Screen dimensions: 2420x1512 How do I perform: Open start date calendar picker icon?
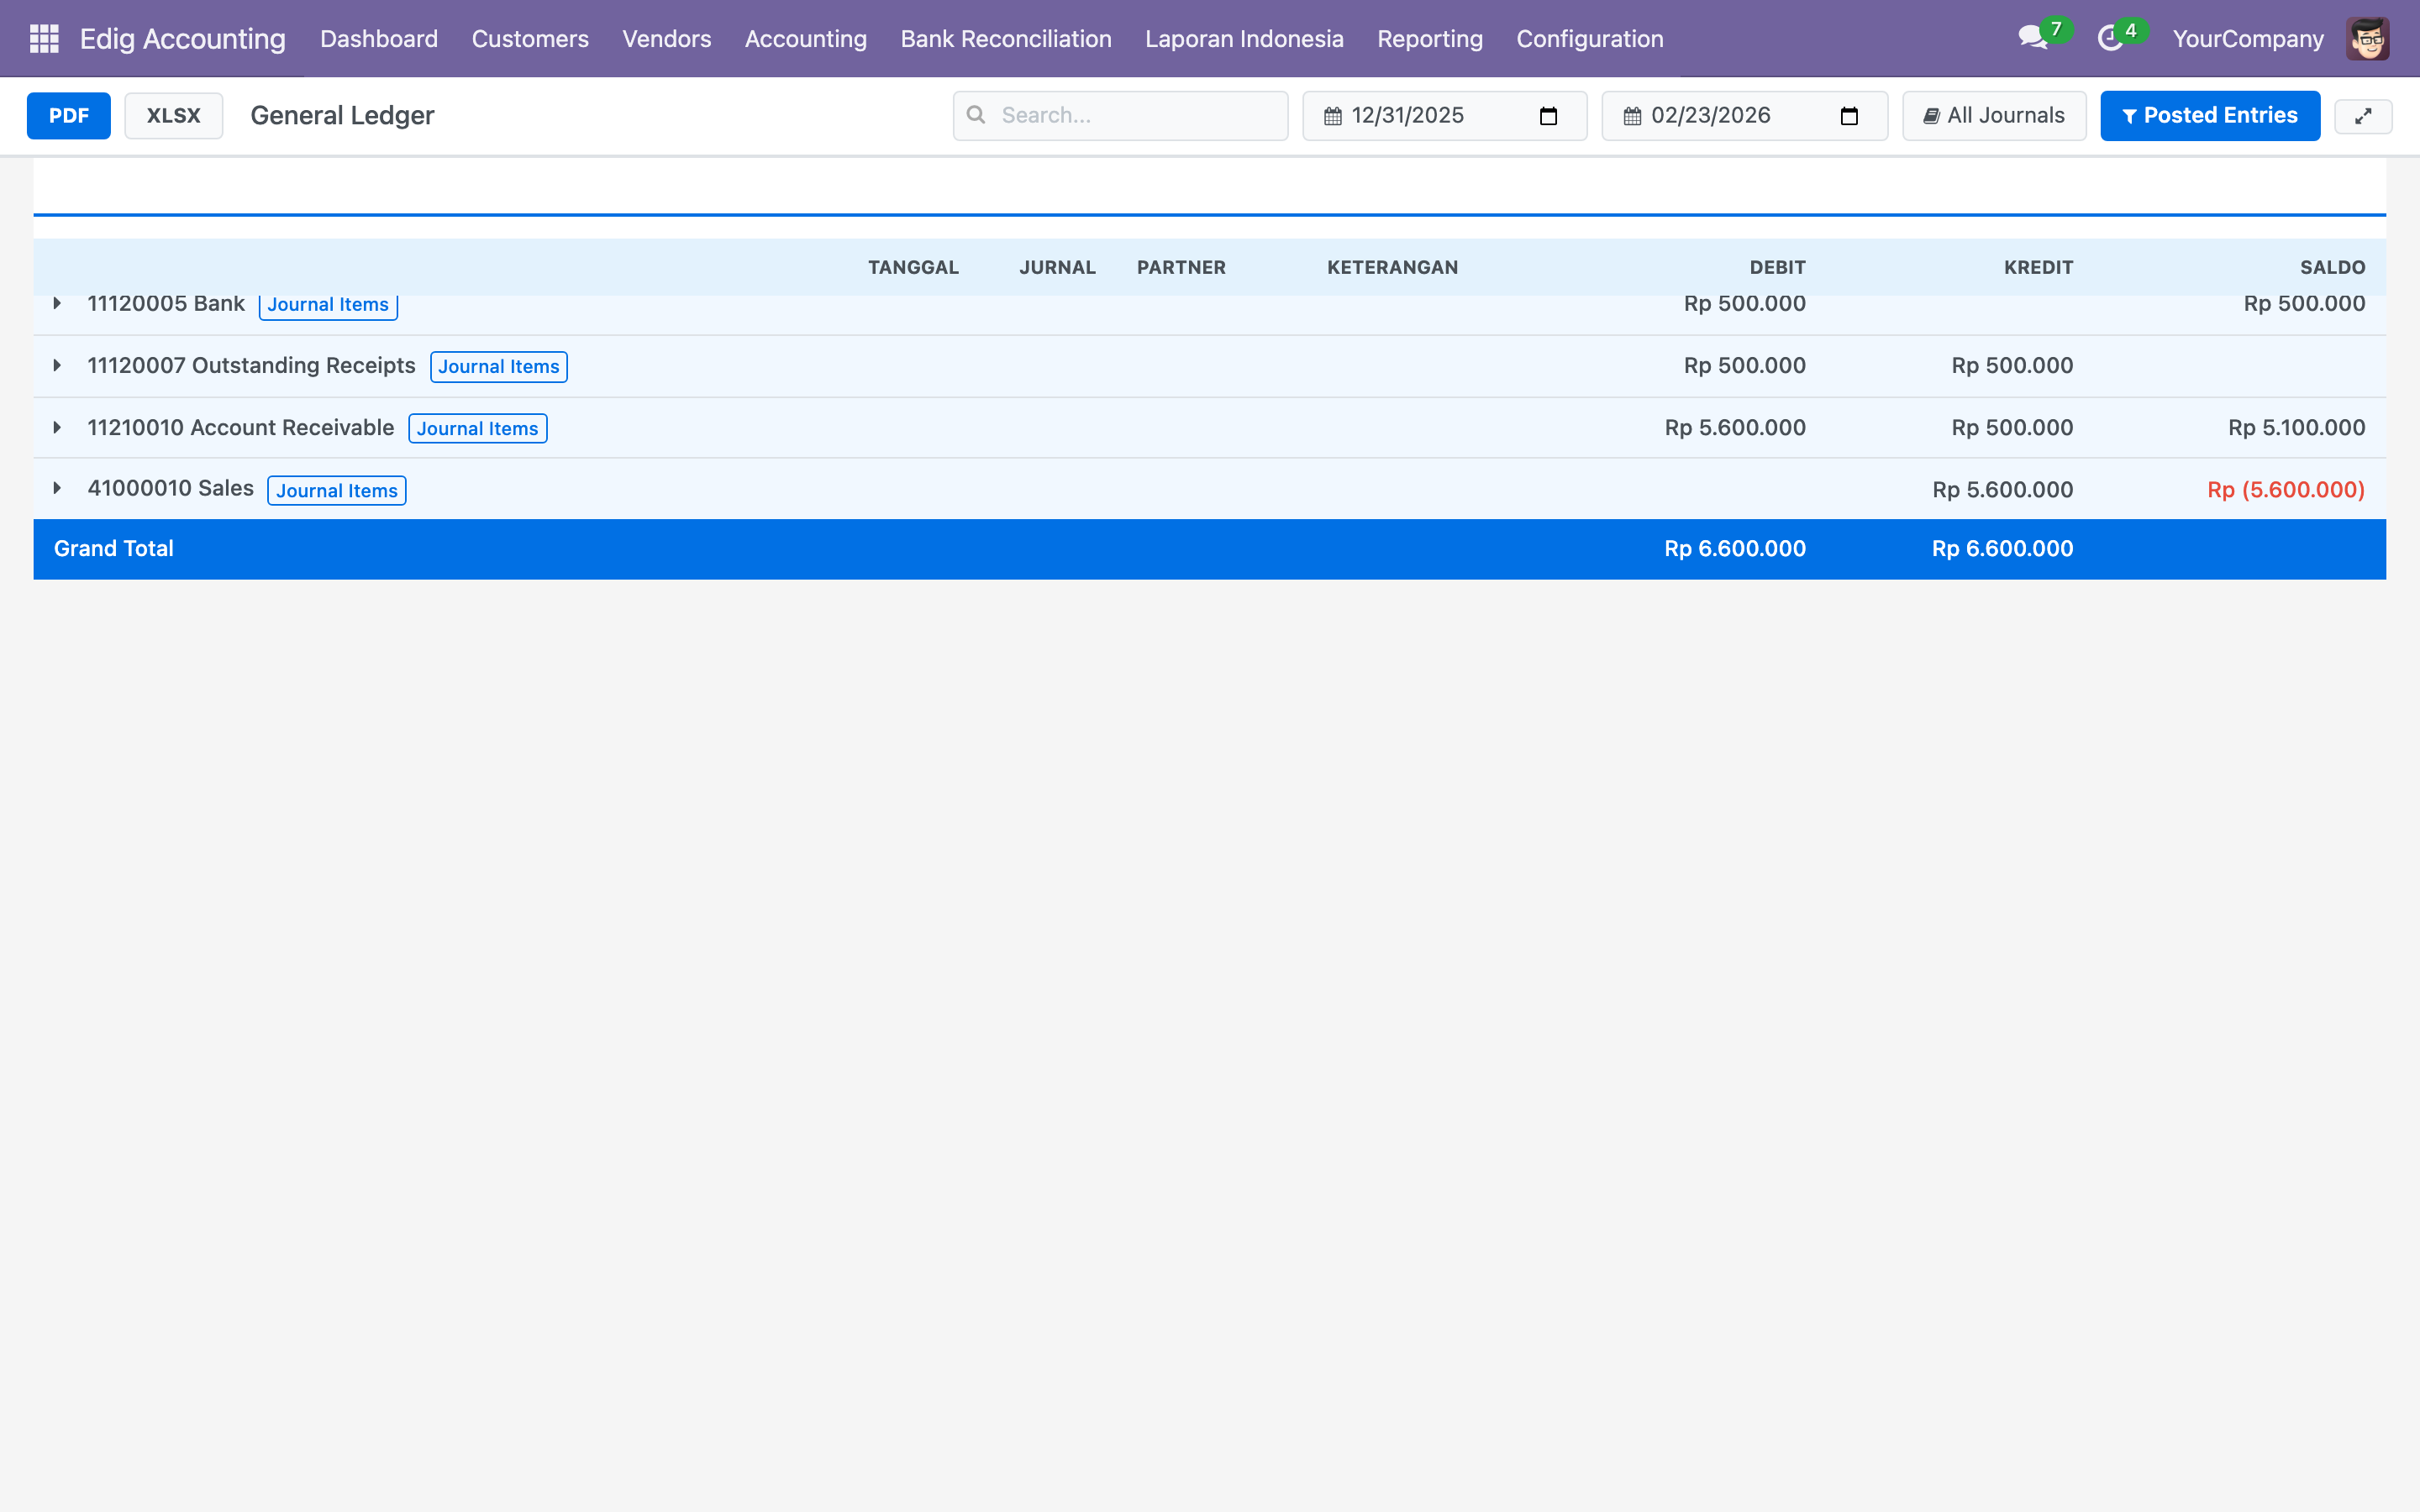pos(1548,116)
